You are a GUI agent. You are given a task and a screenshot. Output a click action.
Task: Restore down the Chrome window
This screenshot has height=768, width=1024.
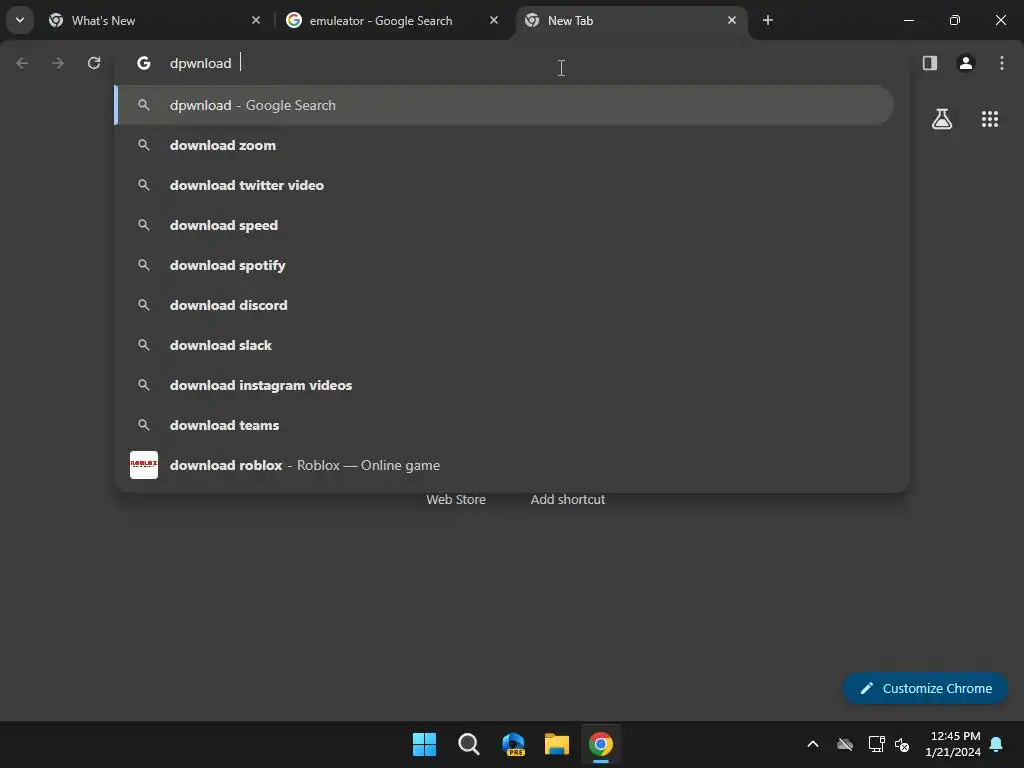(955, 20)
